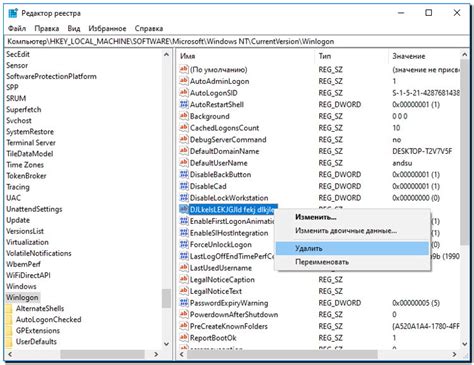Viewport: 474px width, 365px height.
Task: Click the DWORD icon of EnableFirstLogonAnimation
Action: 184,221
